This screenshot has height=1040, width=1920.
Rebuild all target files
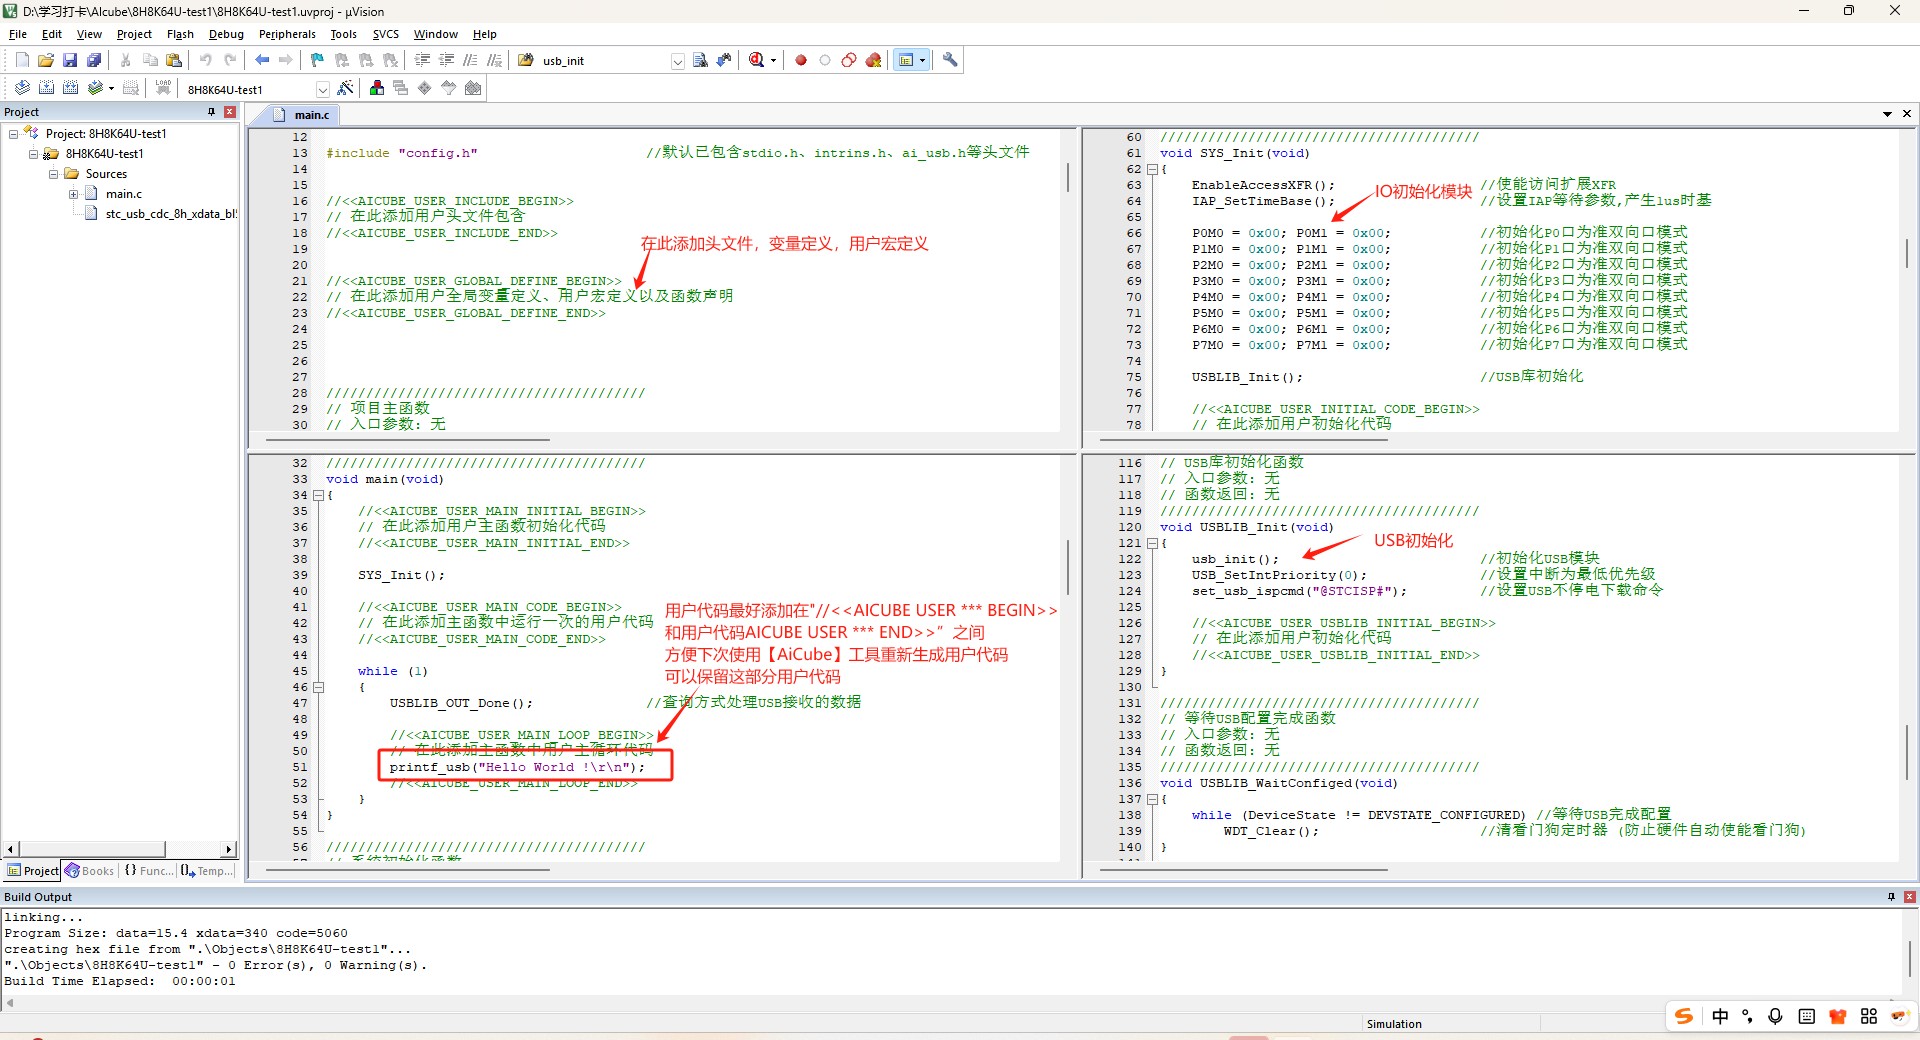click(70, 88)
